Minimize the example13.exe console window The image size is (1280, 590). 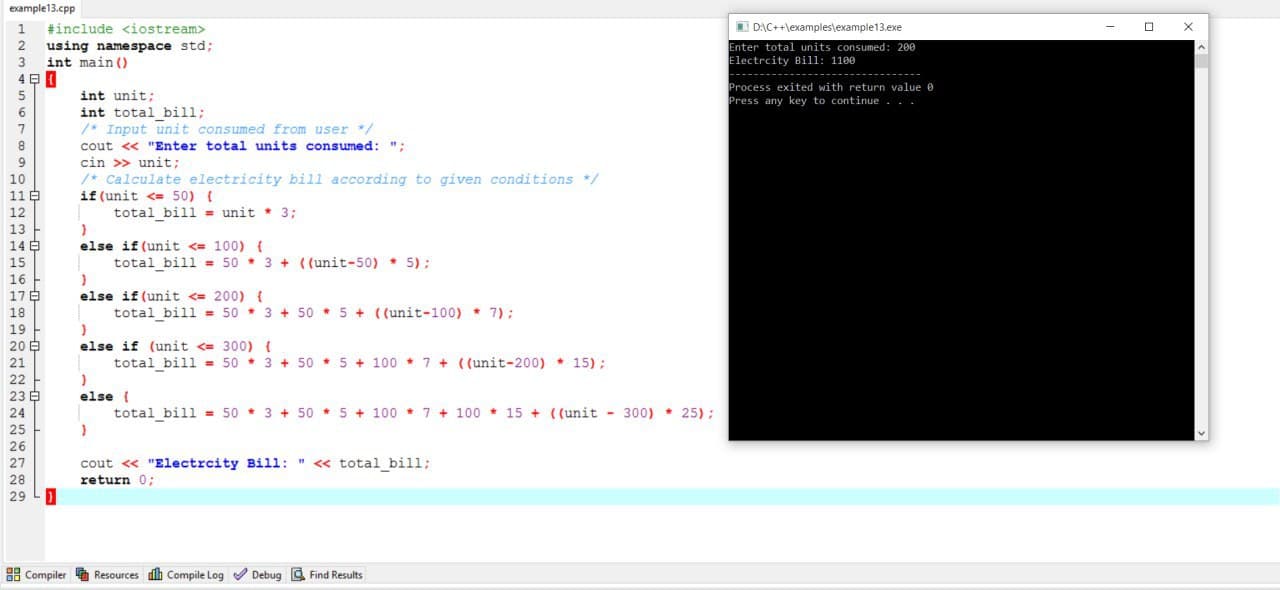1110,27
